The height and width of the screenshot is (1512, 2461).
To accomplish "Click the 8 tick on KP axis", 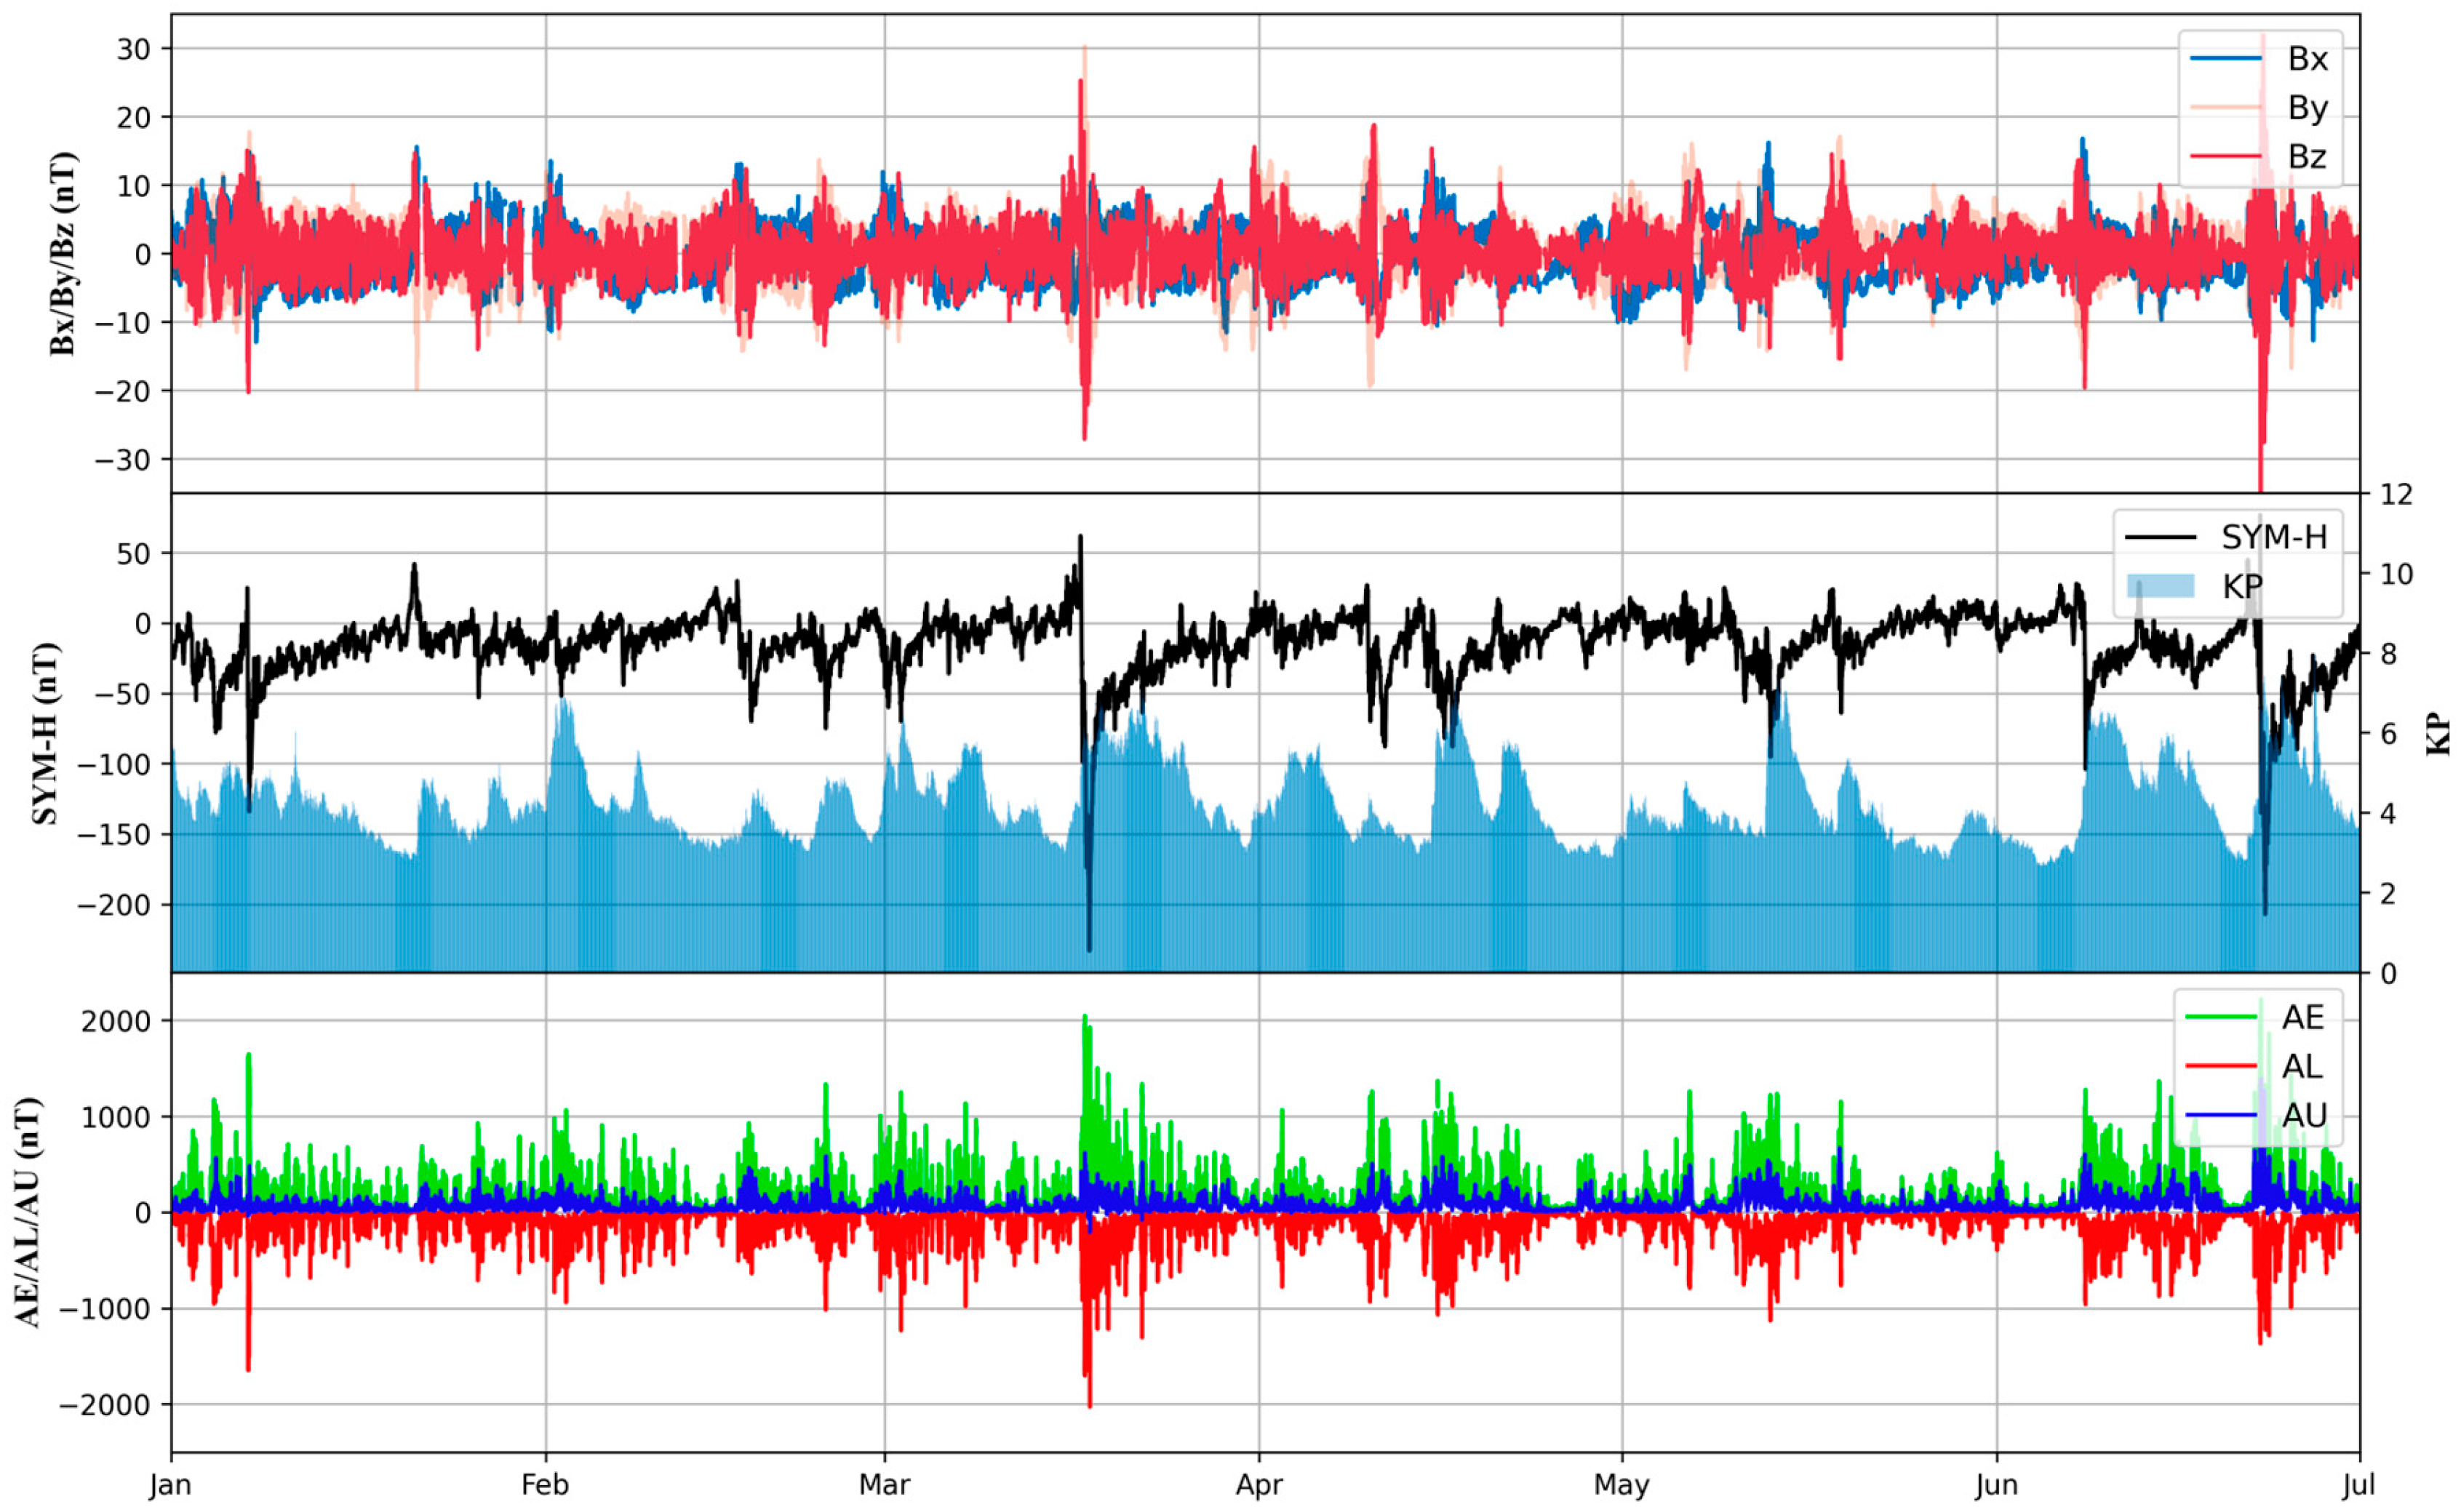I will [x=2388, y=654].
